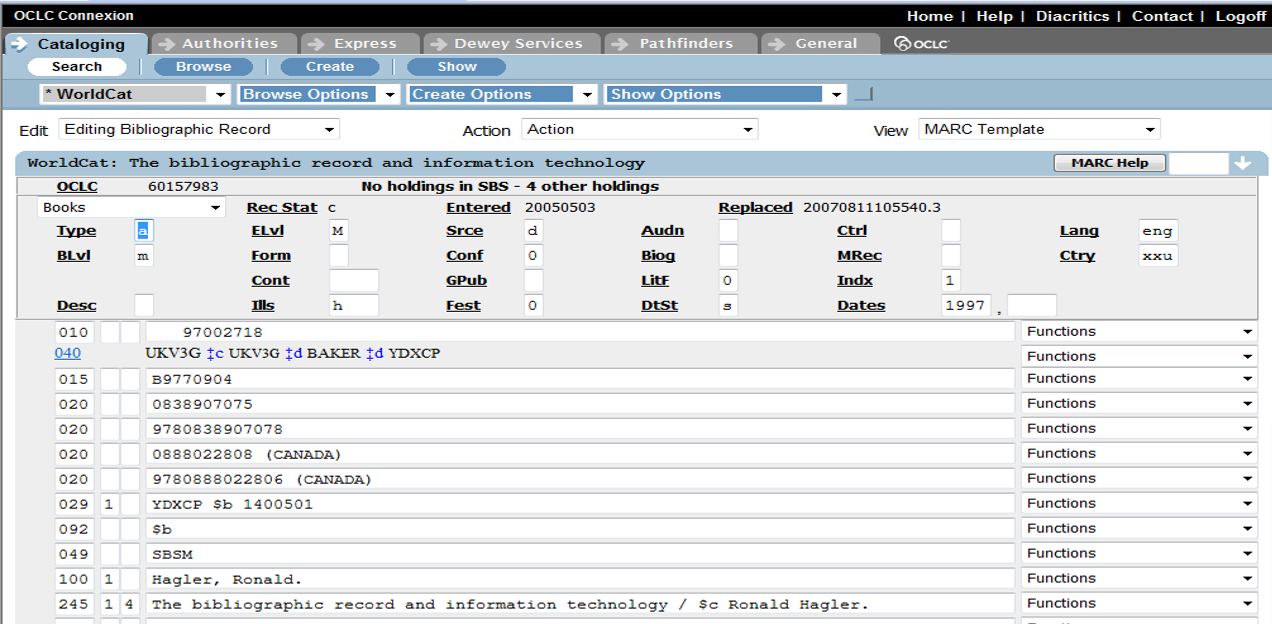Click the 100 field Hagler, Ronald text box

tap(580, 579)
